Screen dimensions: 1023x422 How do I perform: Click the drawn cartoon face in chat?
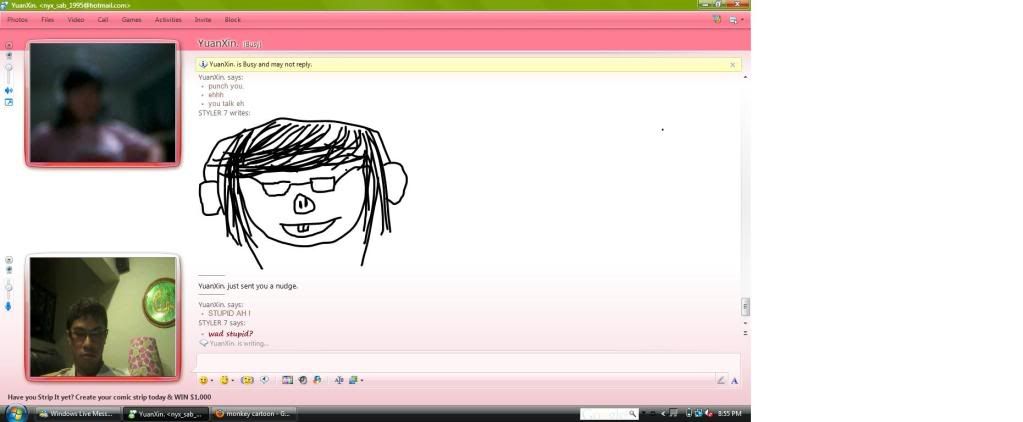[303, 193]
